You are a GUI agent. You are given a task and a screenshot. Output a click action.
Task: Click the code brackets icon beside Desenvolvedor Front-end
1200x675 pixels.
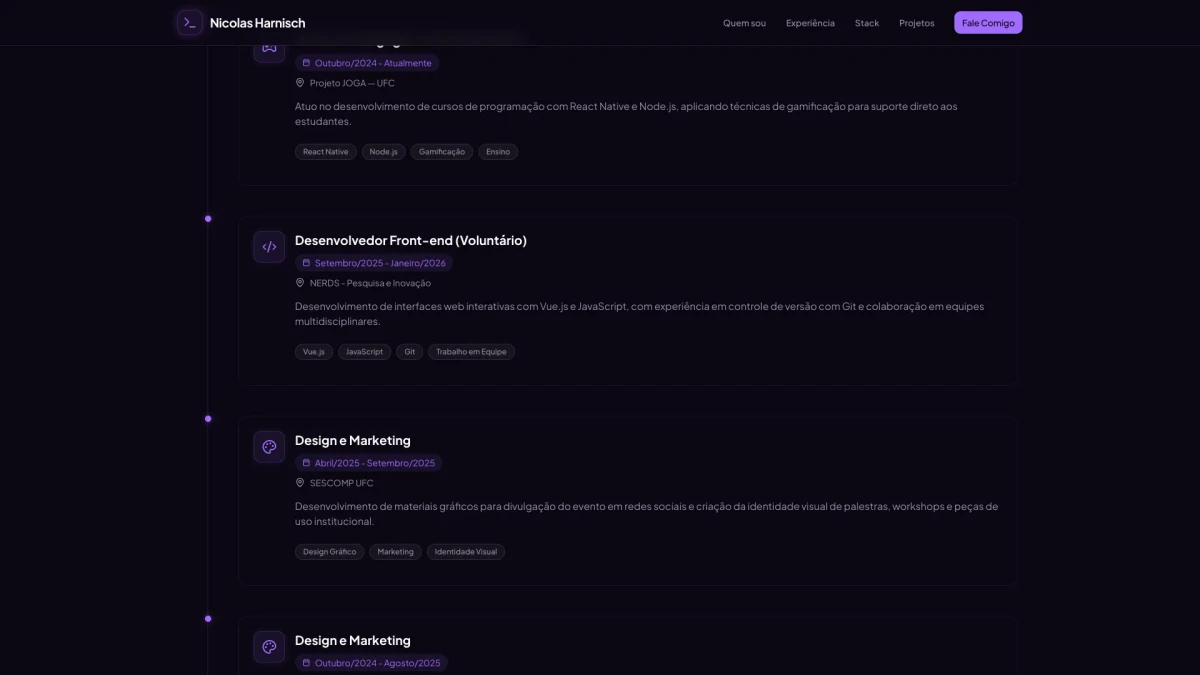click(x=269, y=247)
